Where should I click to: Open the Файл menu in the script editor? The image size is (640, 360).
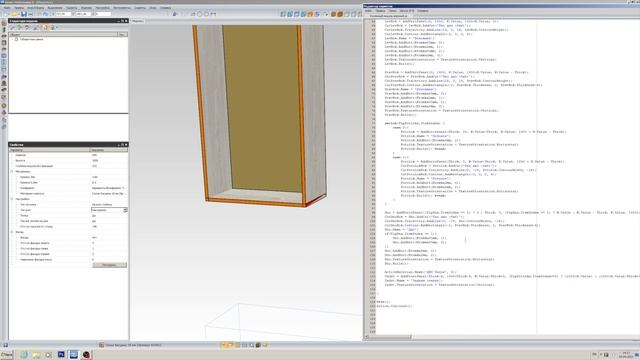[x=369, y=11]
